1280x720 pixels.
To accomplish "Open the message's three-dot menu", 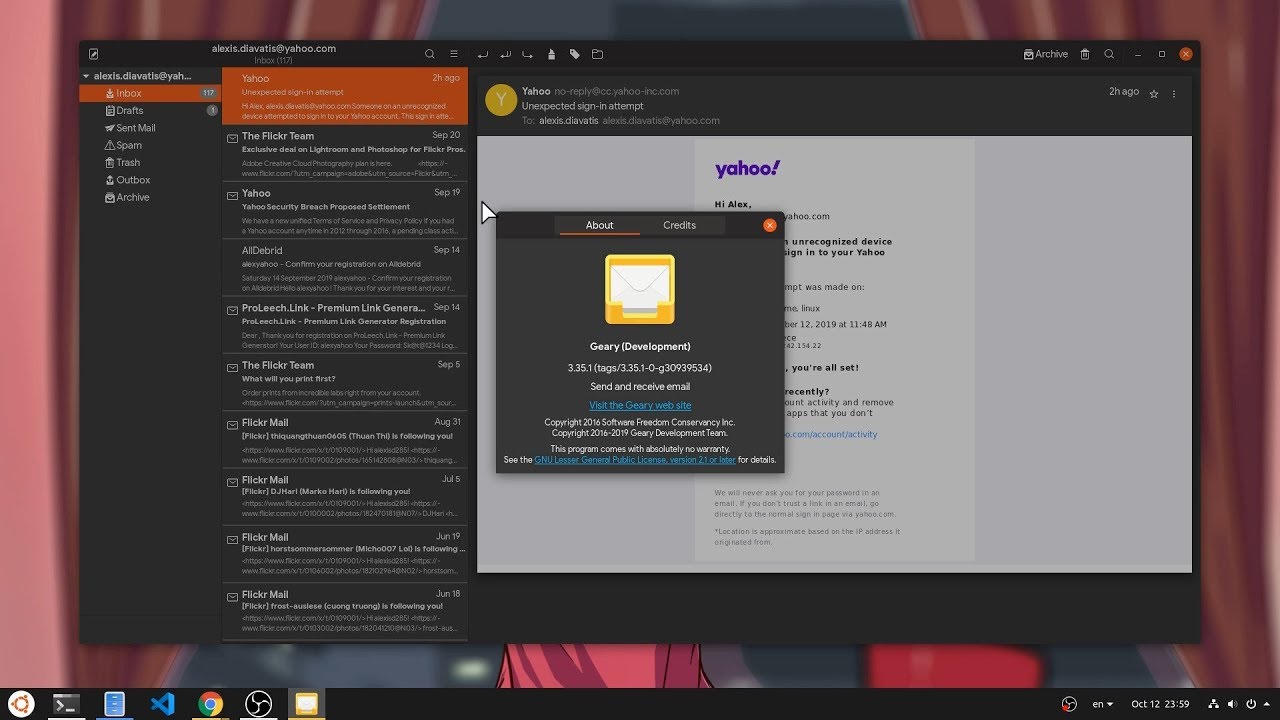I will [1174, 93].
